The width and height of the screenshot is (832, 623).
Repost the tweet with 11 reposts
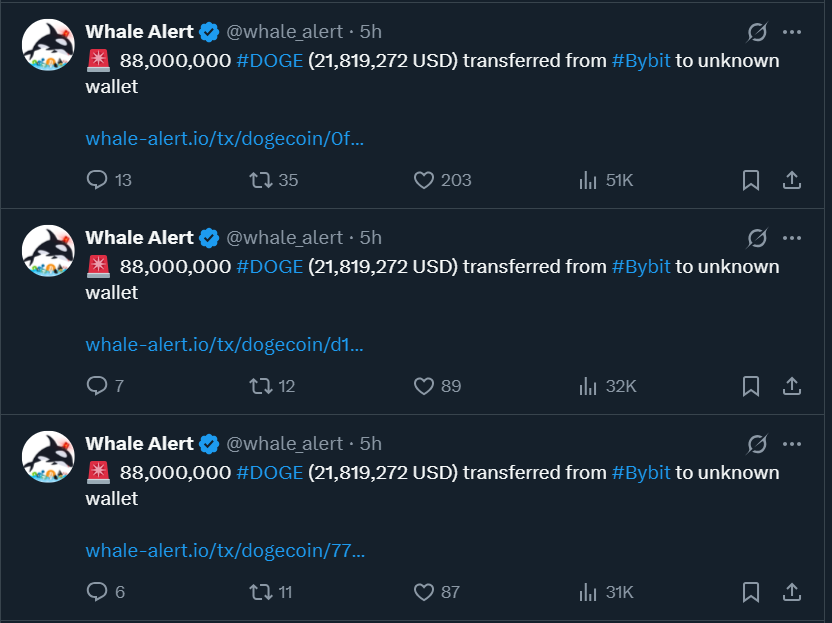(261, 592)
